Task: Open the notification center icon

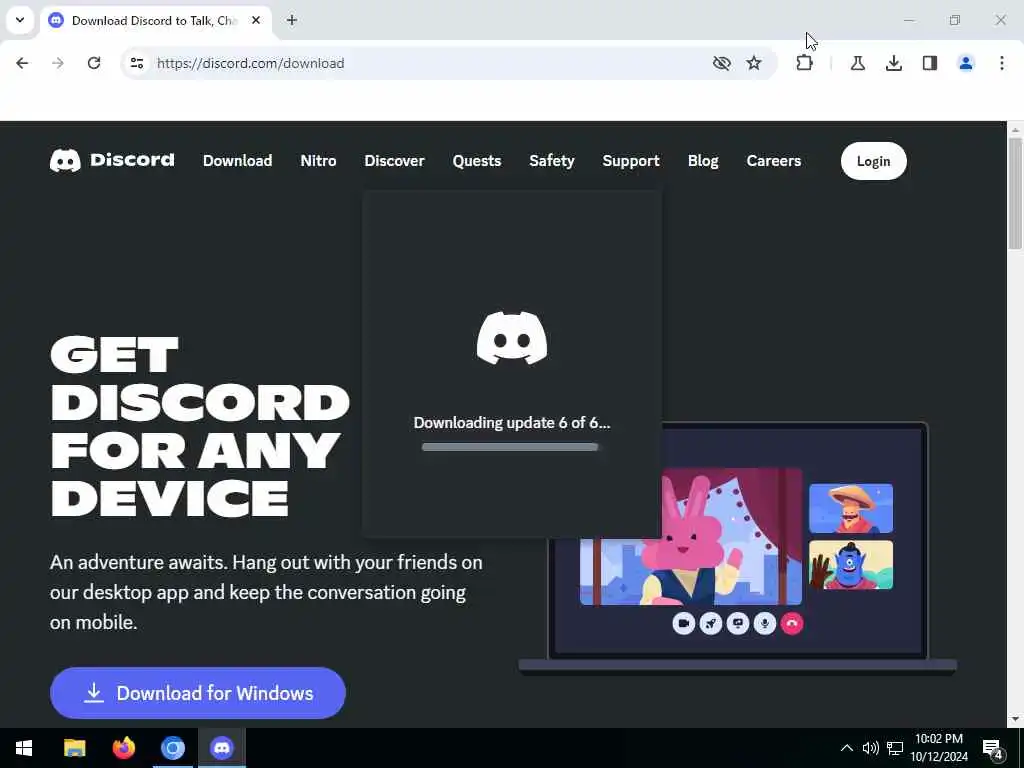Action: 993,750
